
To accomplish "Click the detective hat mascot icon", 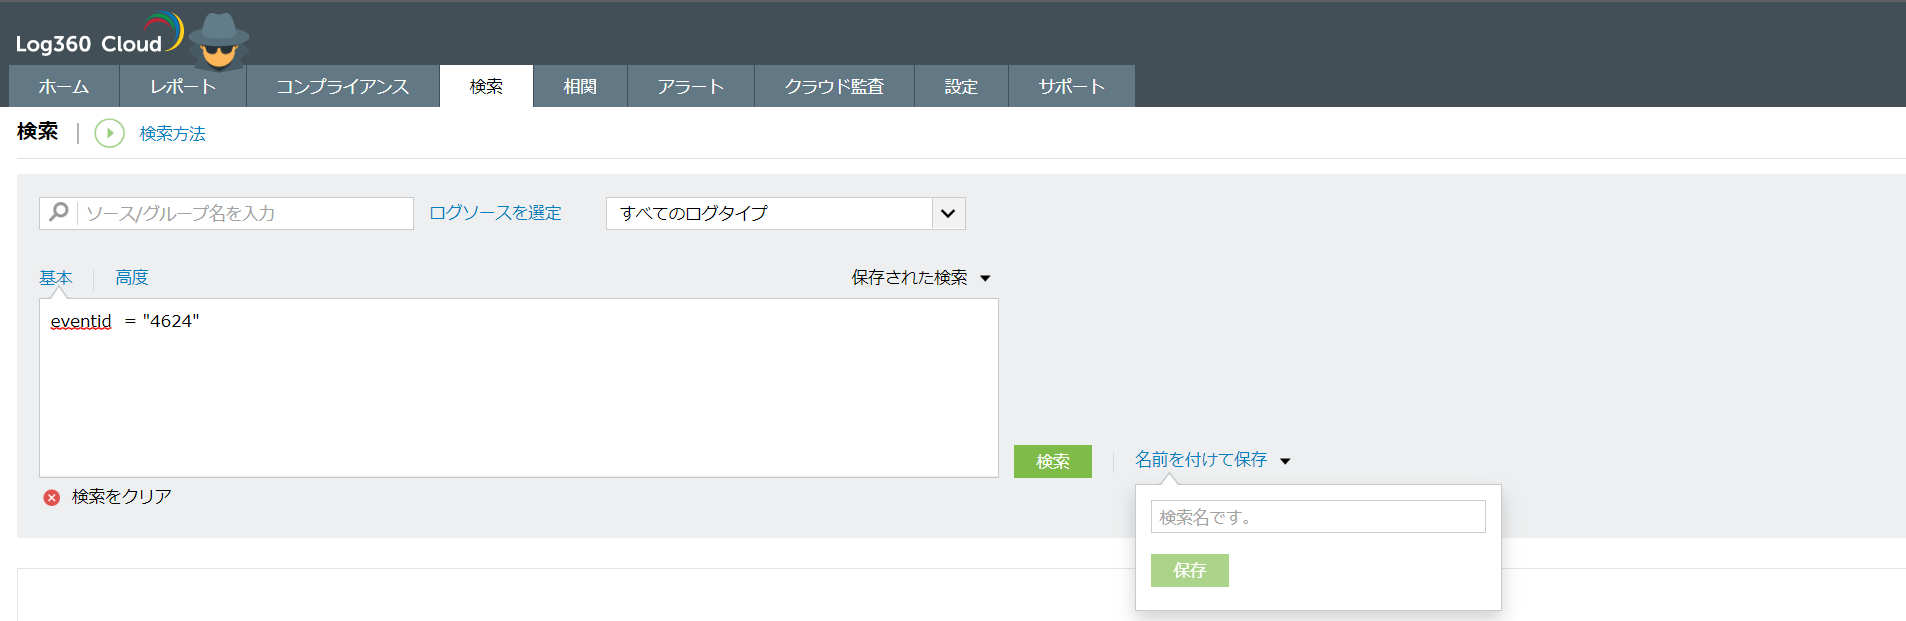I will coord(219,41).
